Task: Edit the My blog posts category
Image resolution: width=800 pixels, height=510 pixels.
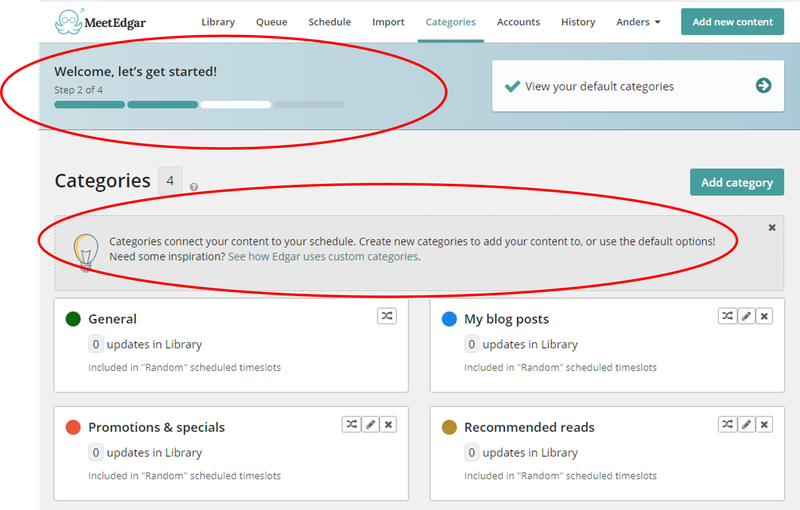Action: point(746,316)
